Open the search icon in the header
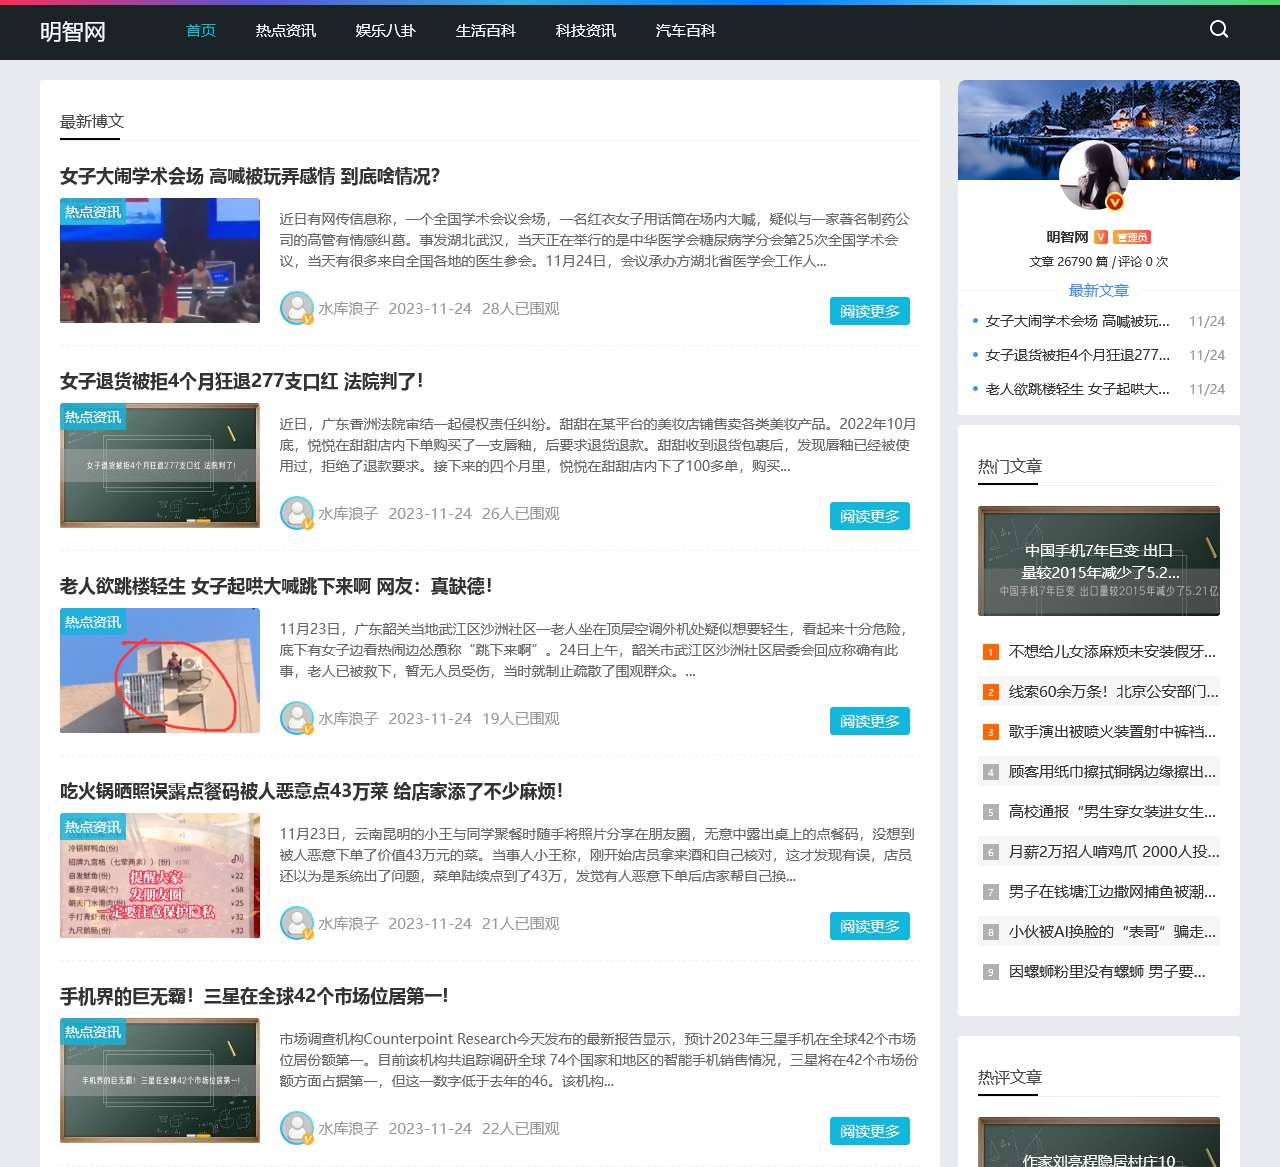This screenshot has width=1280, height=1167. [1219, 29]
